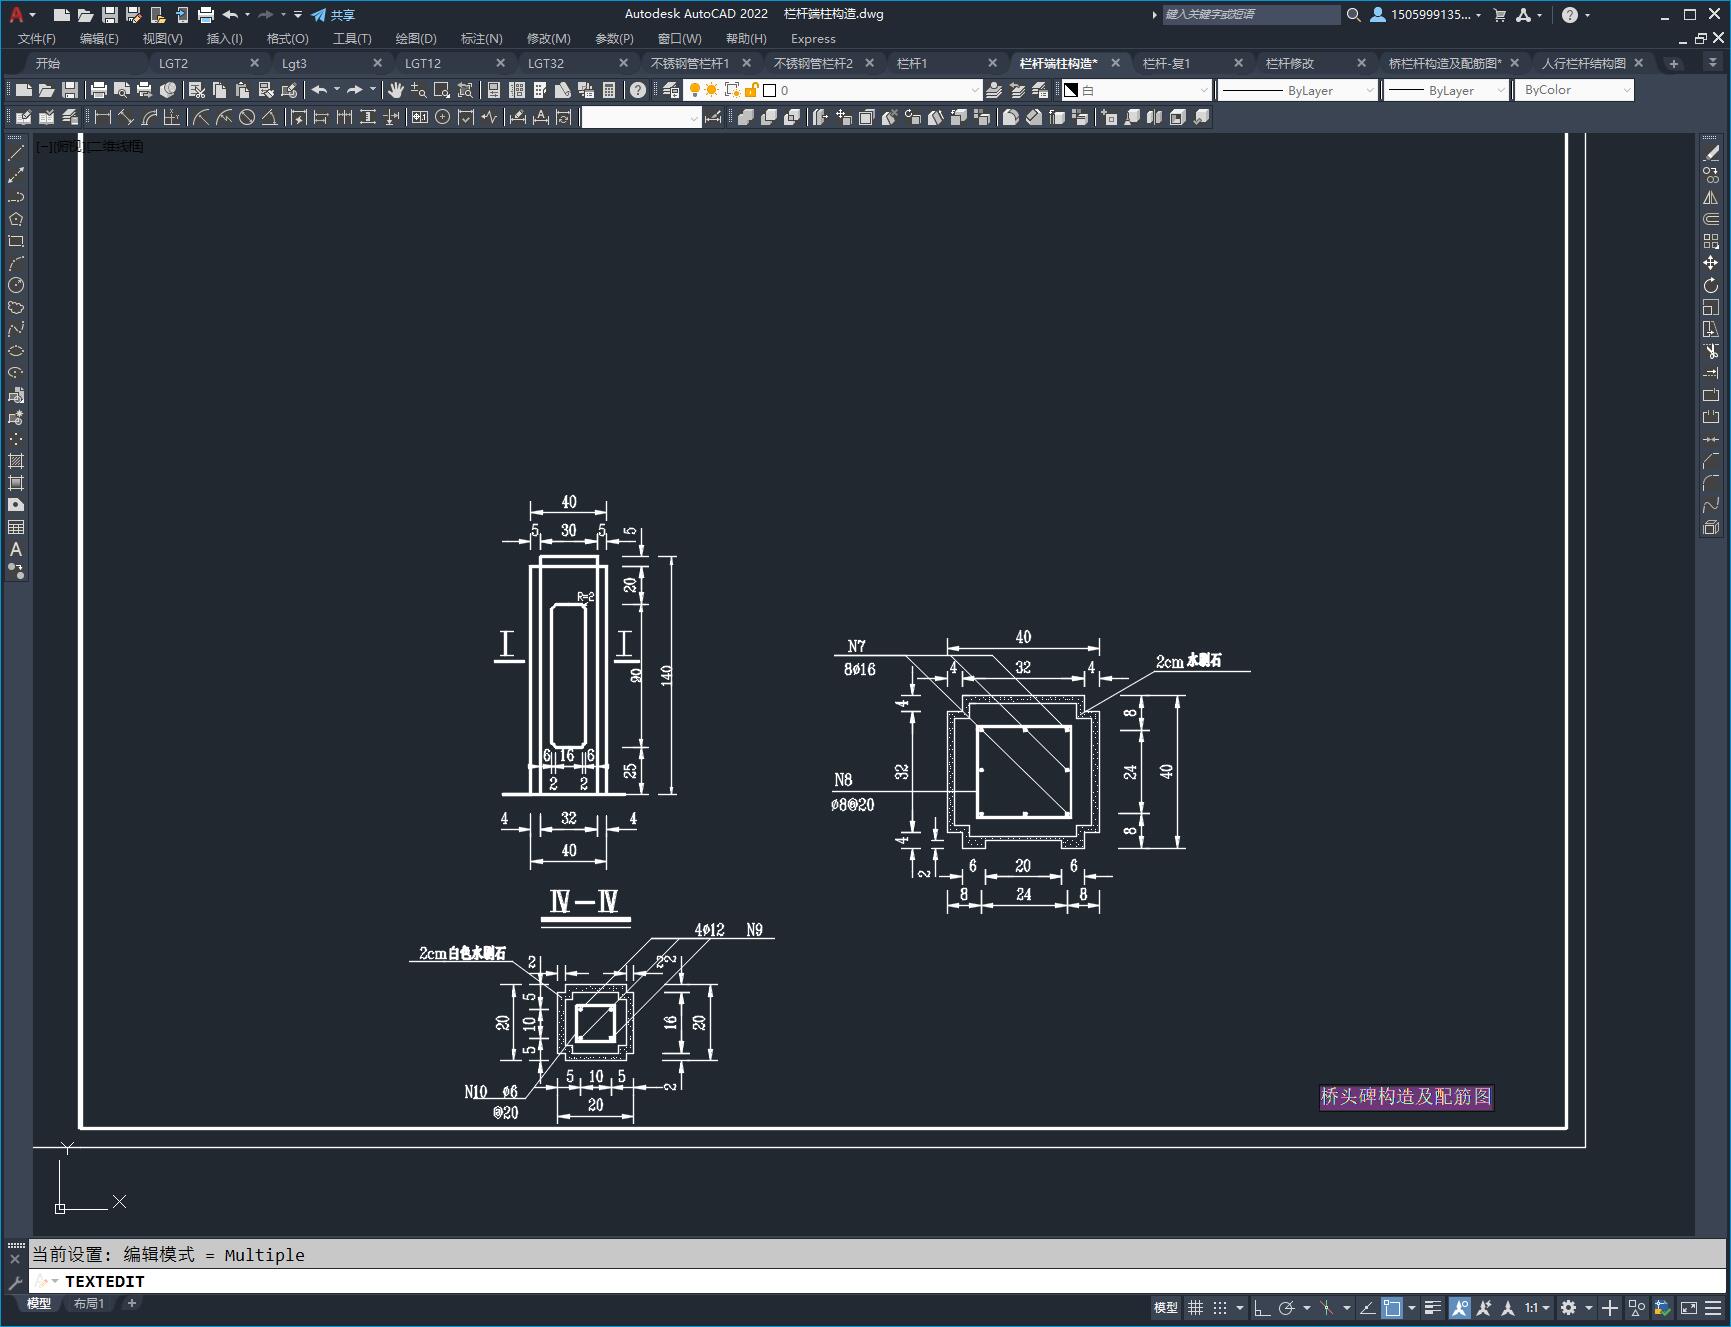Screen dimensions: 1731x1327
Task: Open the signed-in account 1505999135 menu
Action: tap(1426, 15)
